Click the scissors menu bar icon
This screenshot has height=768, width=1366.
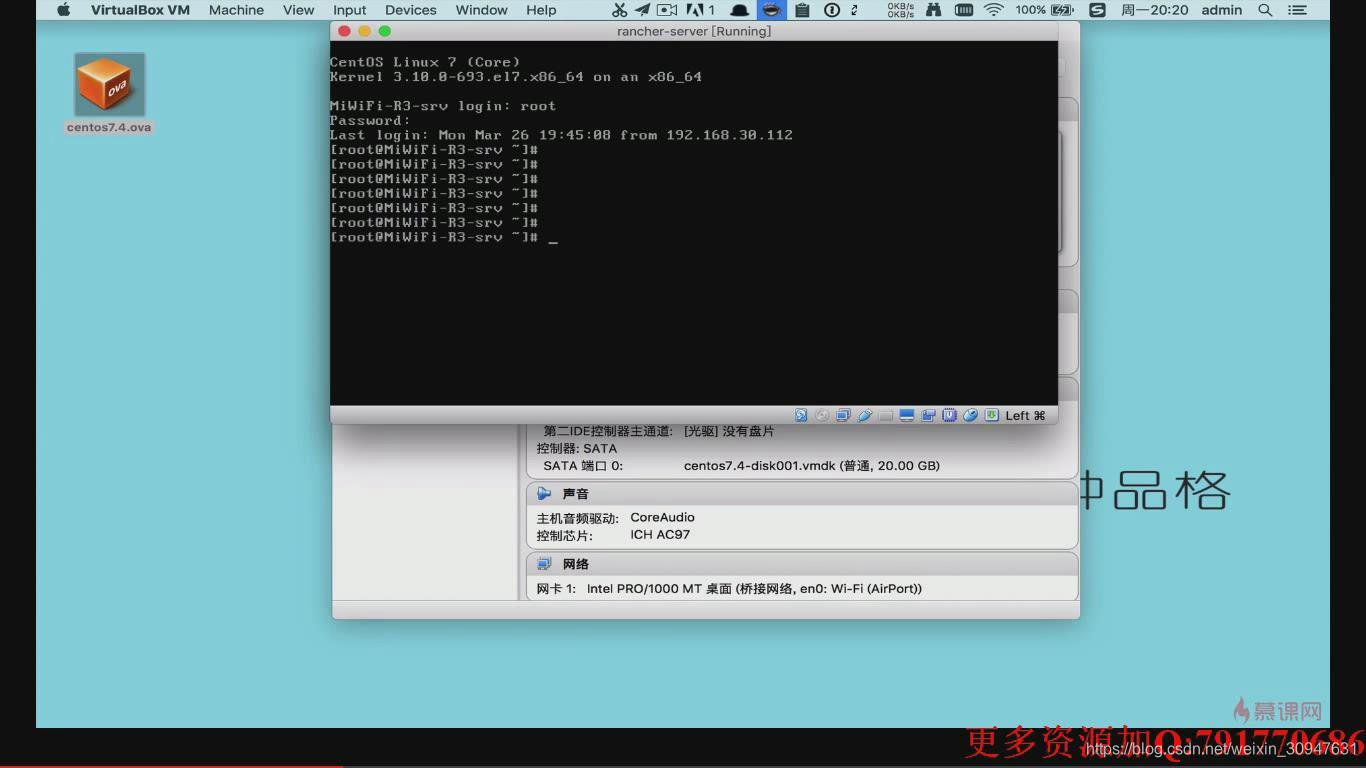click(x=619, y=10)
